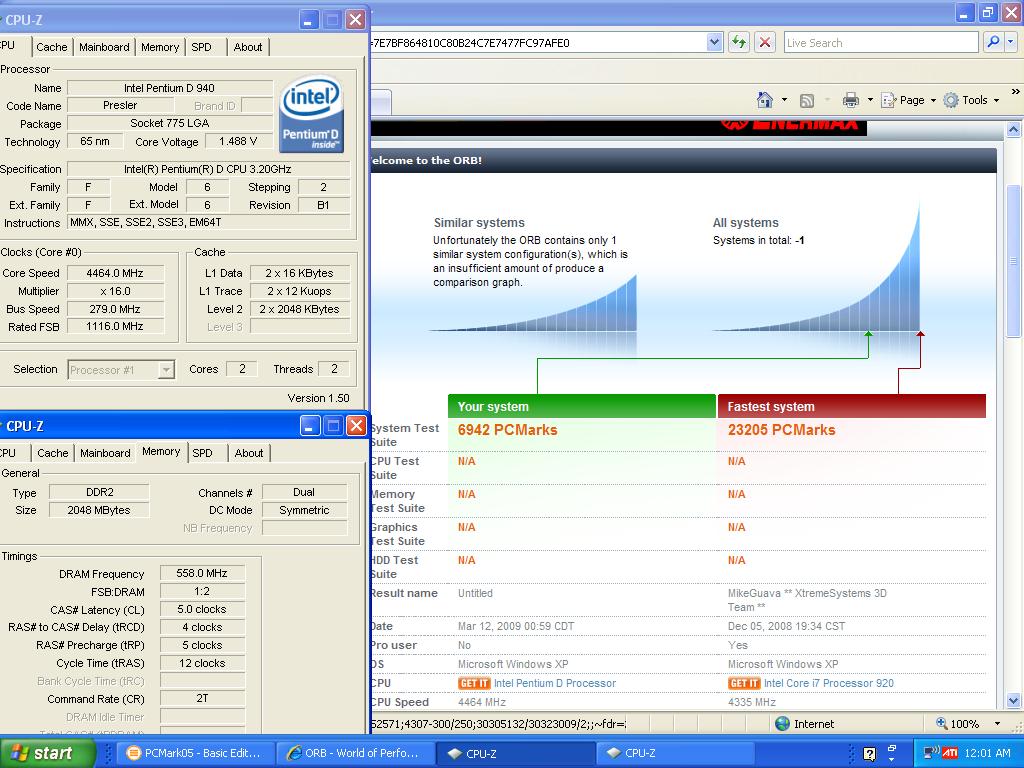Screen dimensions: 1024x768
Task: Switch to Memory tab in top CPU-Z
Action: pyautogui.click(x=160, y=47)
